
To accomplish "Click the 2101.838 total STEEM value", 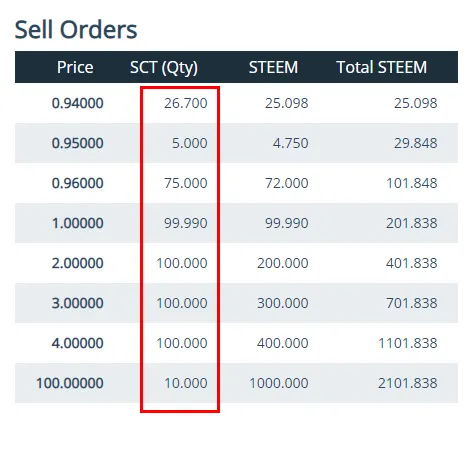I will click(408, 383).
